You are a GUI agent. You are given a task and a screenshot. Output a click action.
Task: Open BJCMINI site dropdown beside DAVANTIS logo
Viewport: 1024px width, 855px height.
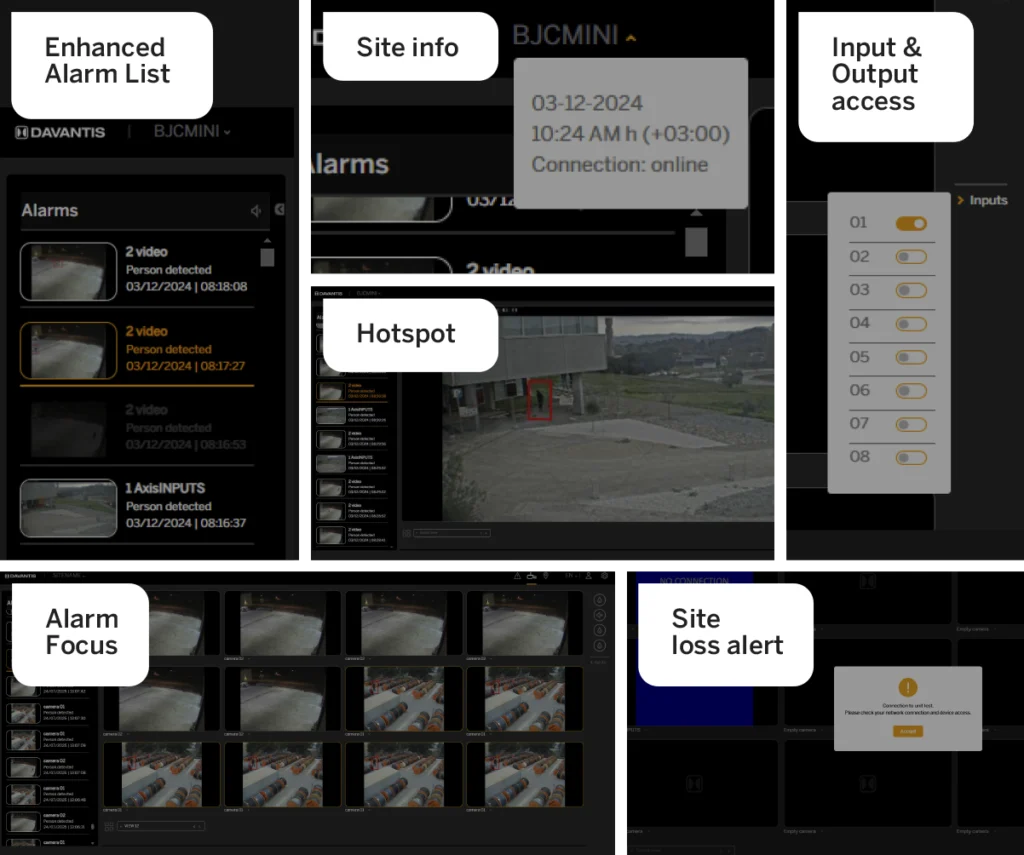[192, 132]
